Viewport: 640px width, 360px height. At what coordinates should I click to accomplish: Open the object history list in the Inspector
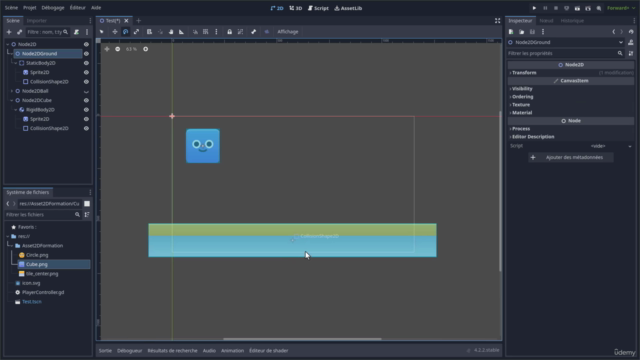(x=631, y=32)
